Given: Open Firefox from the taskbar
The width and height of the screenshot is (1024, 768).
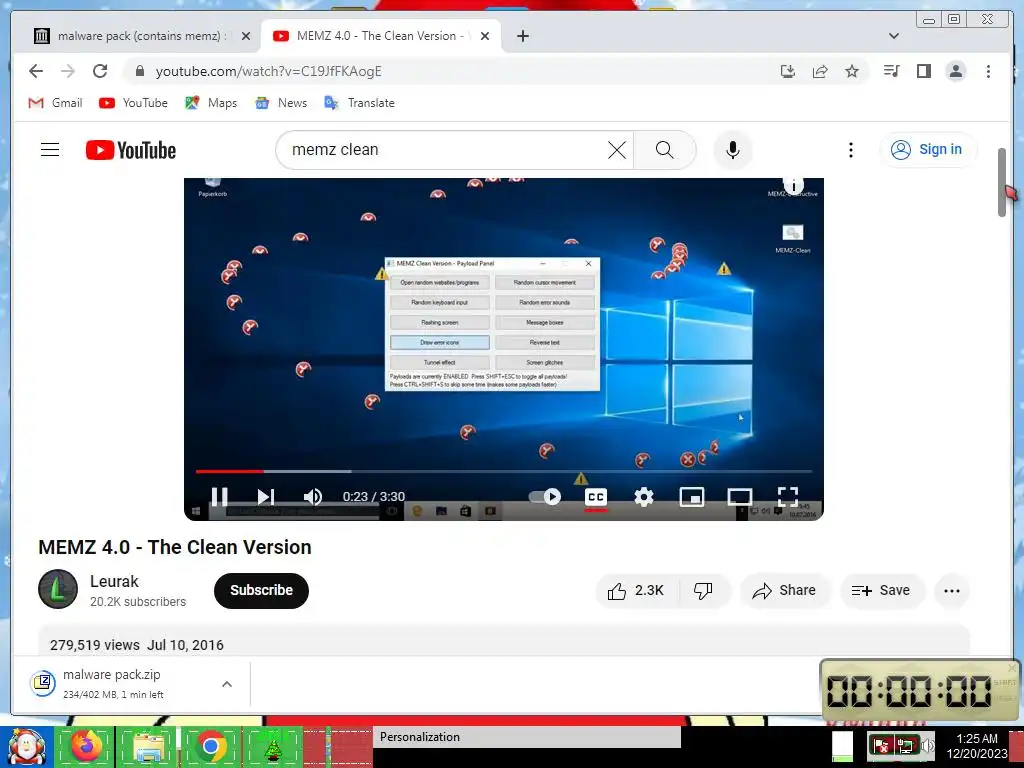Looking at the screenshot, I should (87, 746).
